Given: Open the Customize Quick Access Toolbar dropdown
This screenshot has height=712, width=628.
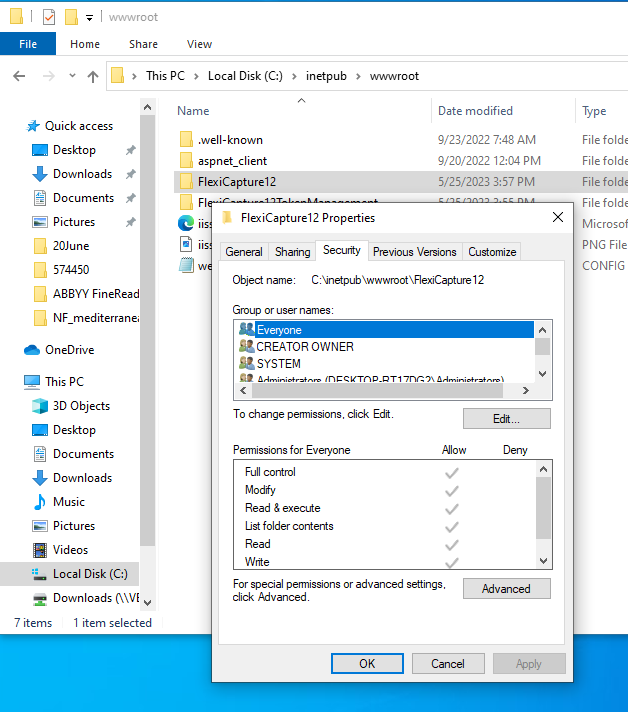Looking at the screenshot, I should pos(89,18).
